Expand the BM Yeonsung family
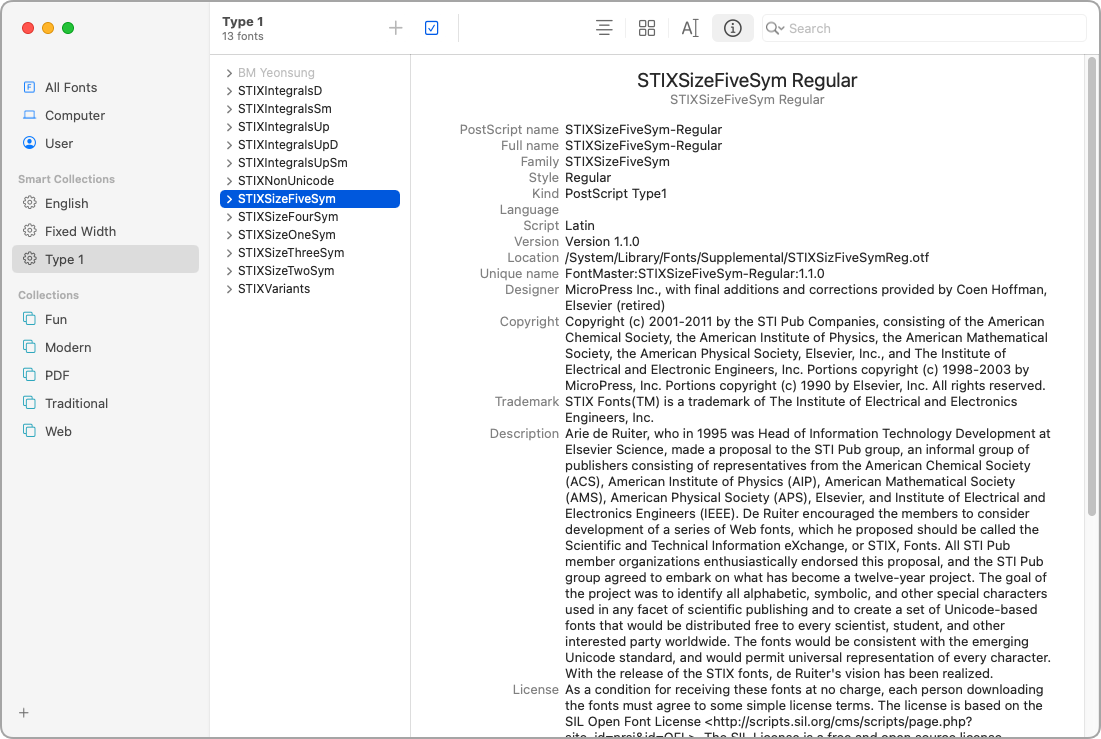 coord(228,72)
